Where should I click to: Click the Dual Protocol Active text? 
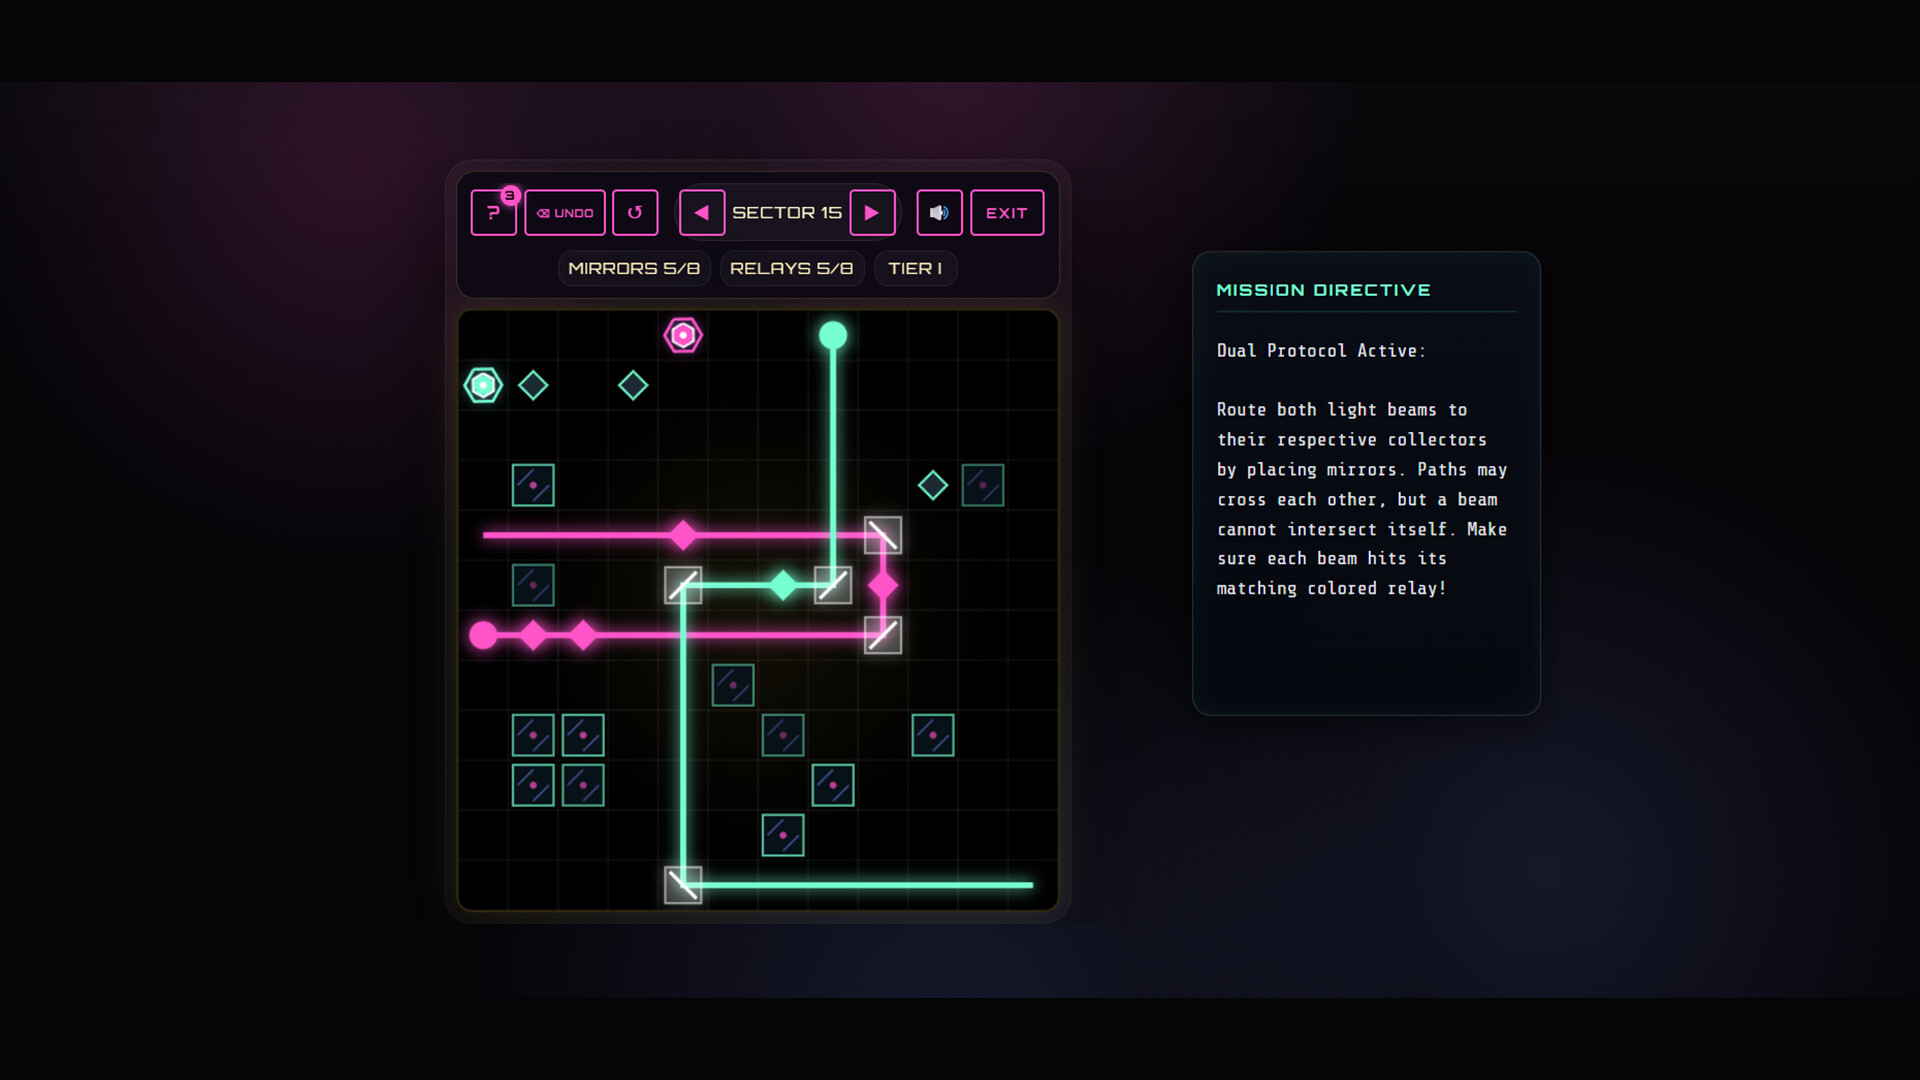click(x=1321, y=351)
